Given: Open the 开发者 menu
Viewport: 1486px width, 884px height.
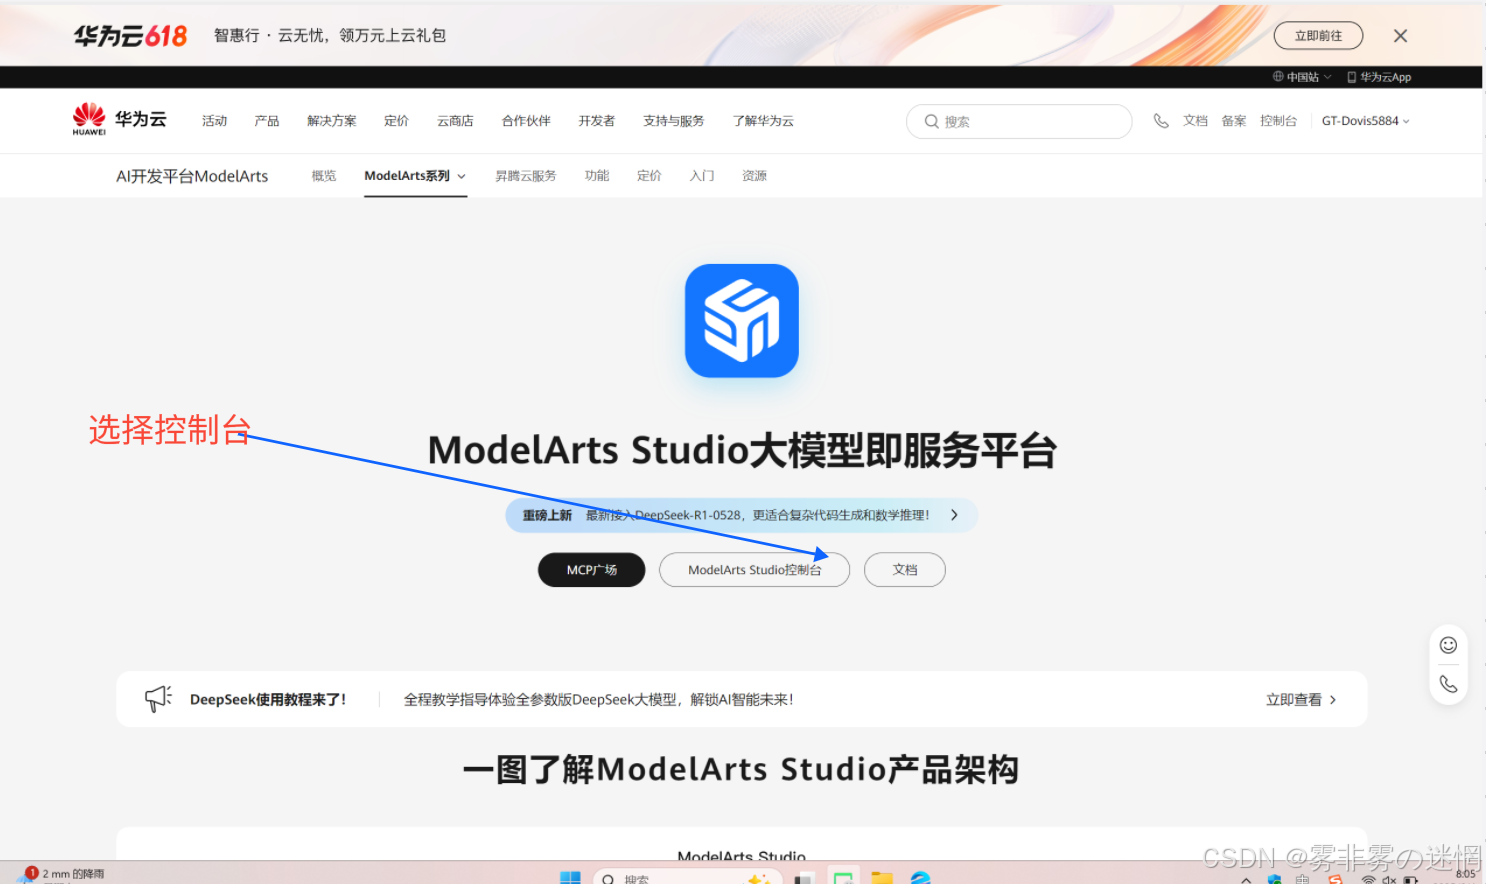Looking at the screenshot, I should tap(596, 121).
